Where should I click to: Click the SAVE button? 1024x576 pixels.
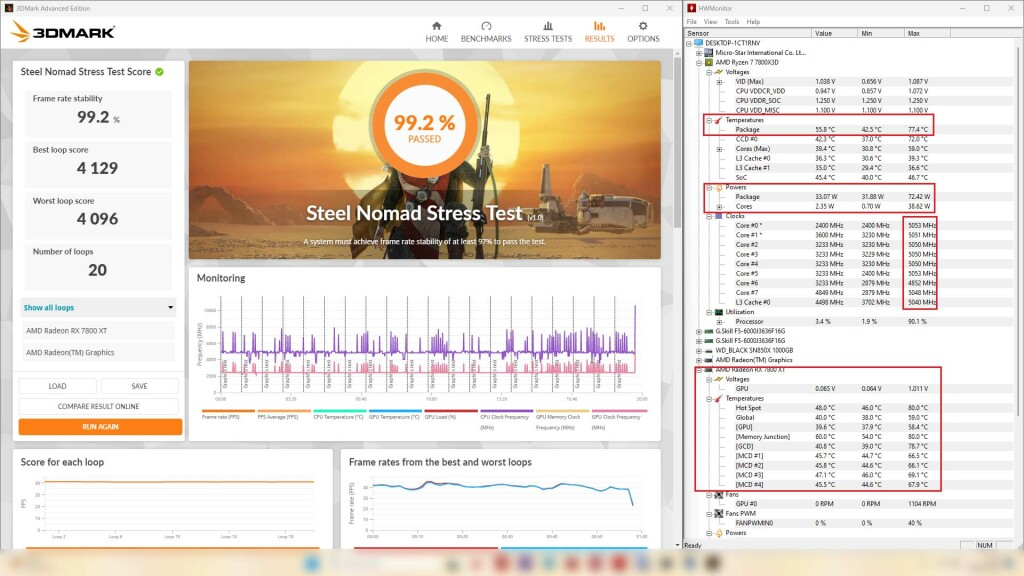140,386
